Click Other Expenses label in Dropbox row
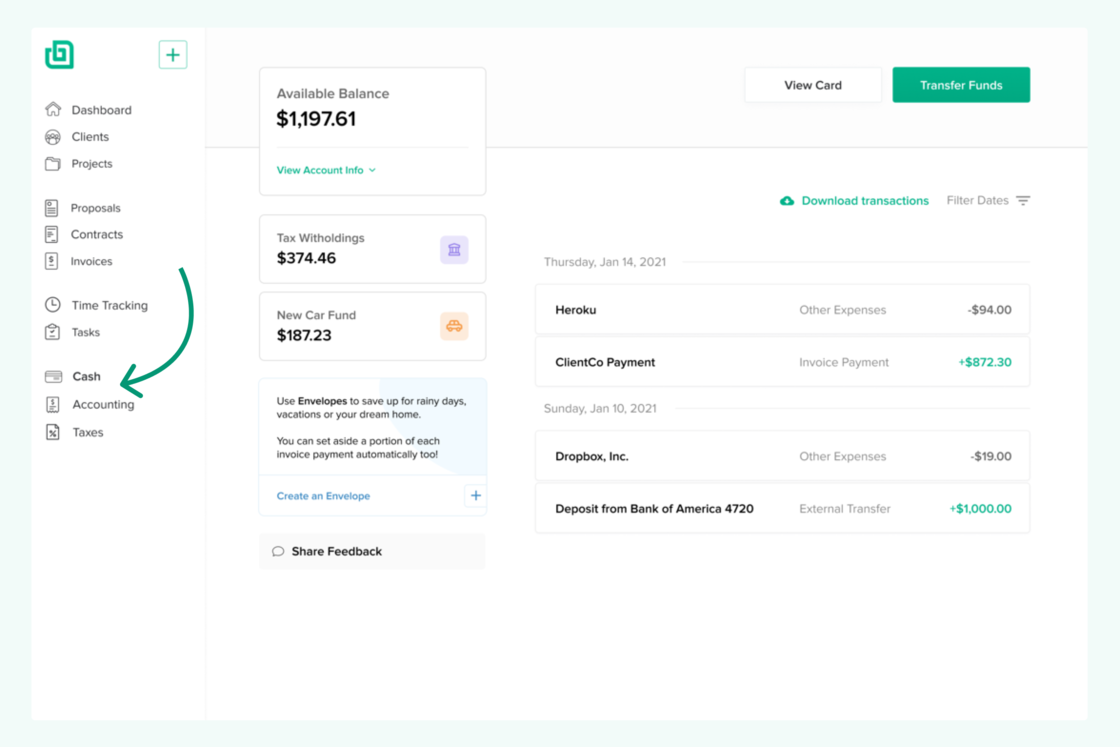Viewport: 1120px width, 747px height. coord(842,456)
